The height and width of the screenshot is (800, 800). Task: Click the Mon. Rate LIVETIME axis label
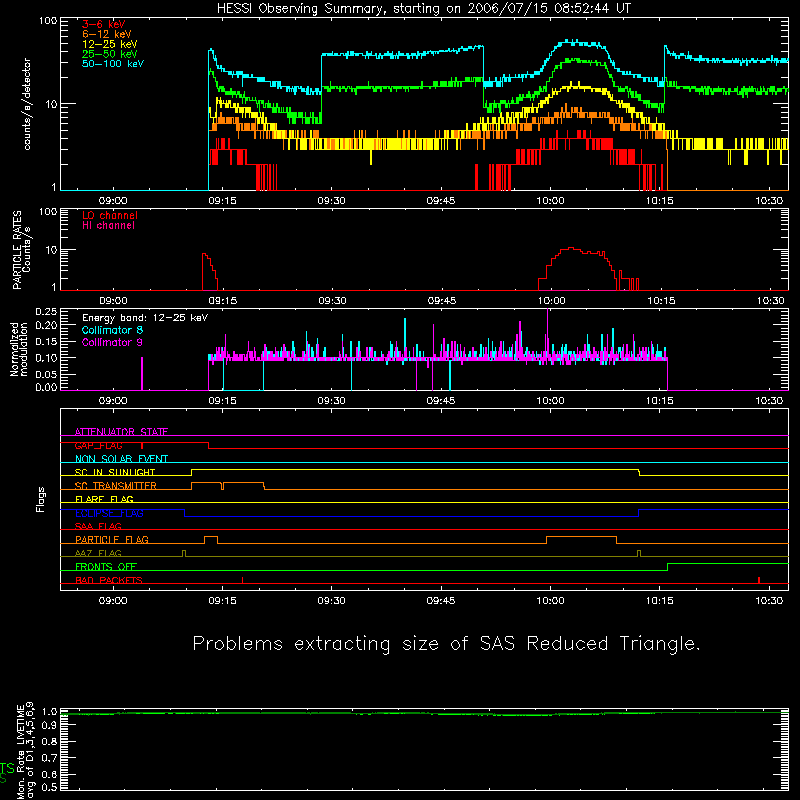(24, 751)
